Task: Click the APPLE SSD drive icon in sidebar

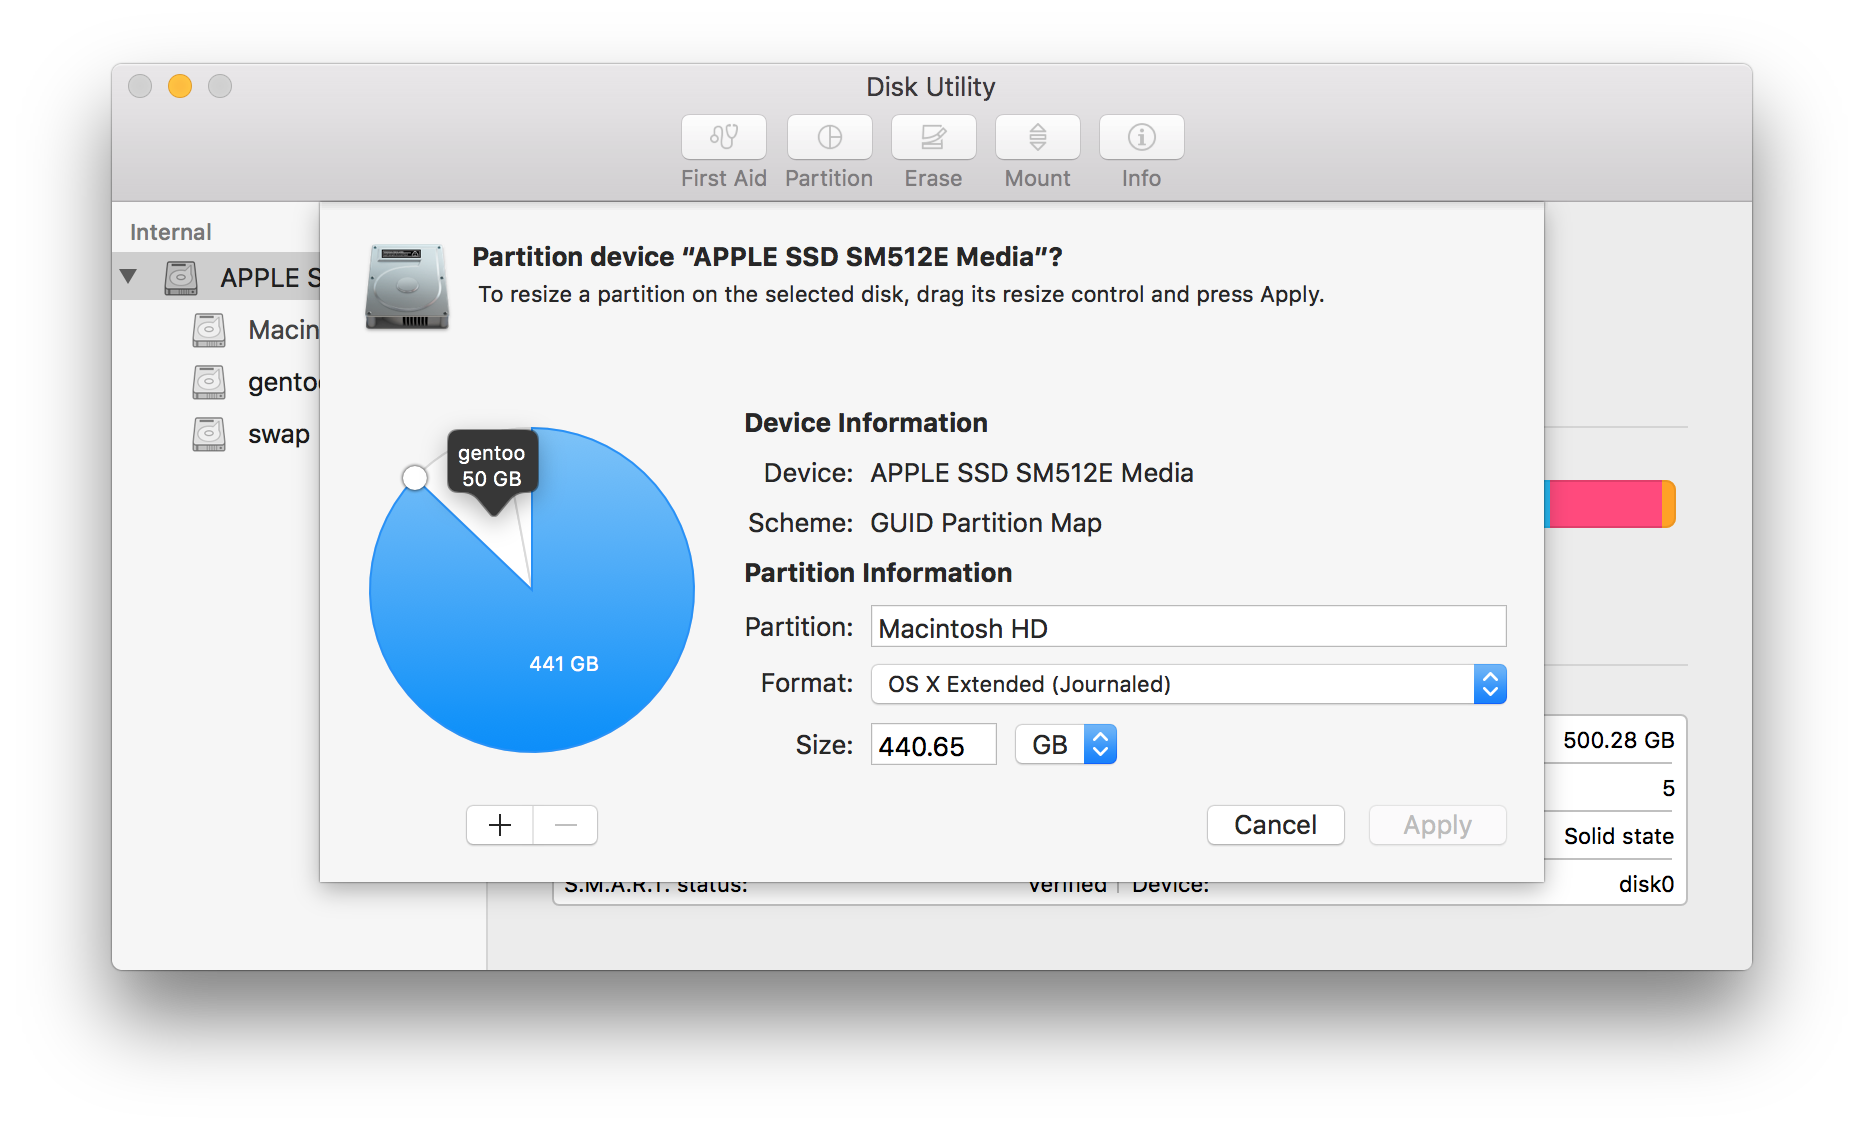Action: (x=183, y=277)
